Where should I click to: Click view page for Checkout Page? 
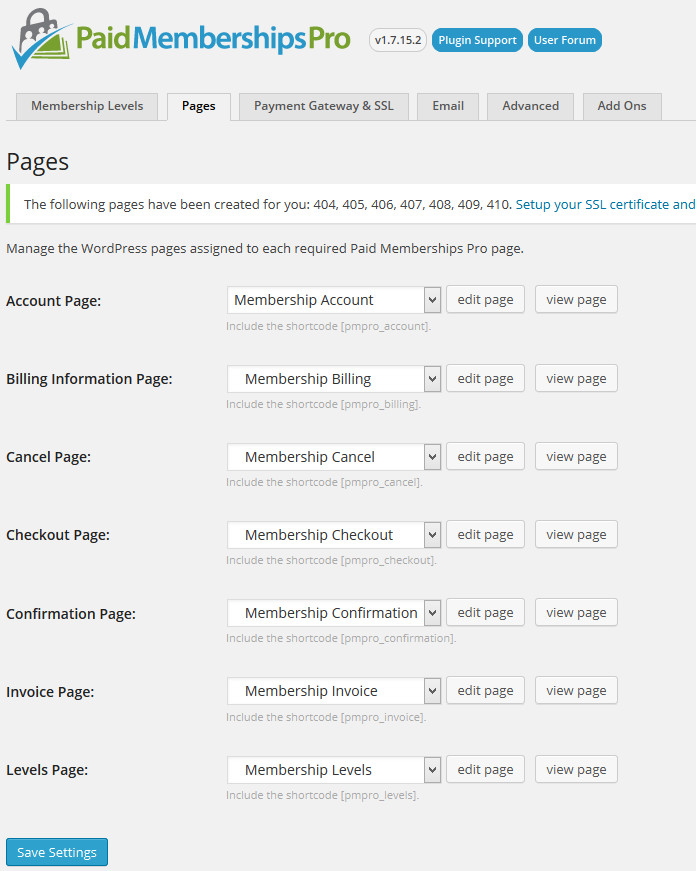point(576,534)
